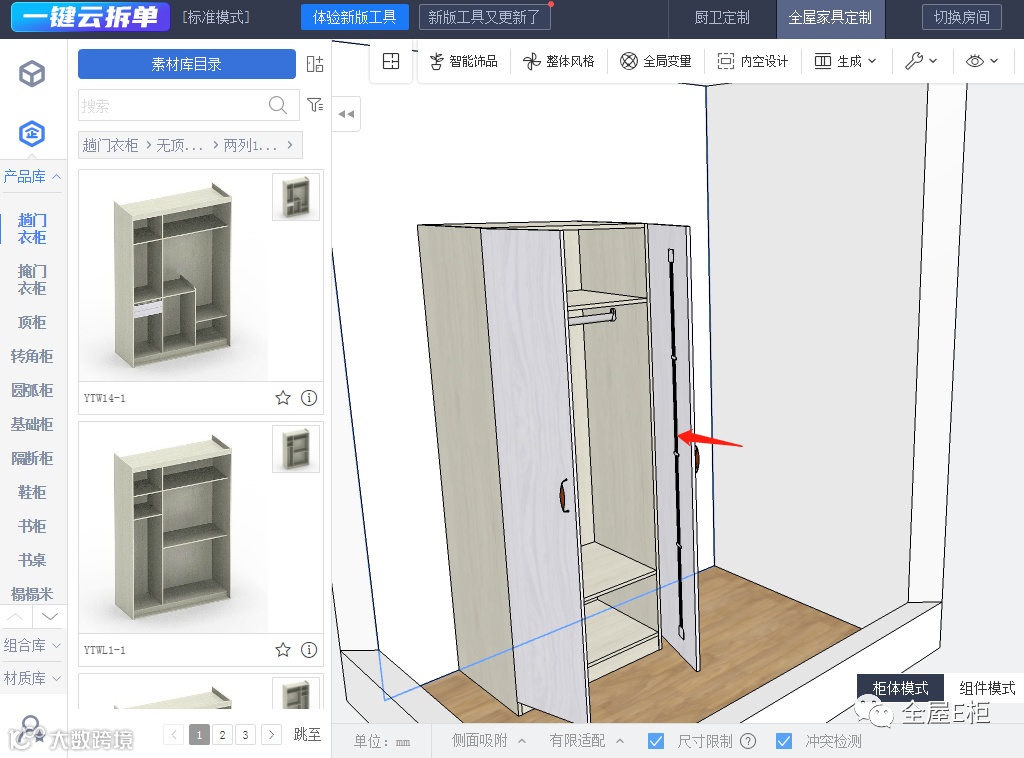Open the small layout preview of YTWL1-1
This screenshot has width=1024, height=758.
296,449
